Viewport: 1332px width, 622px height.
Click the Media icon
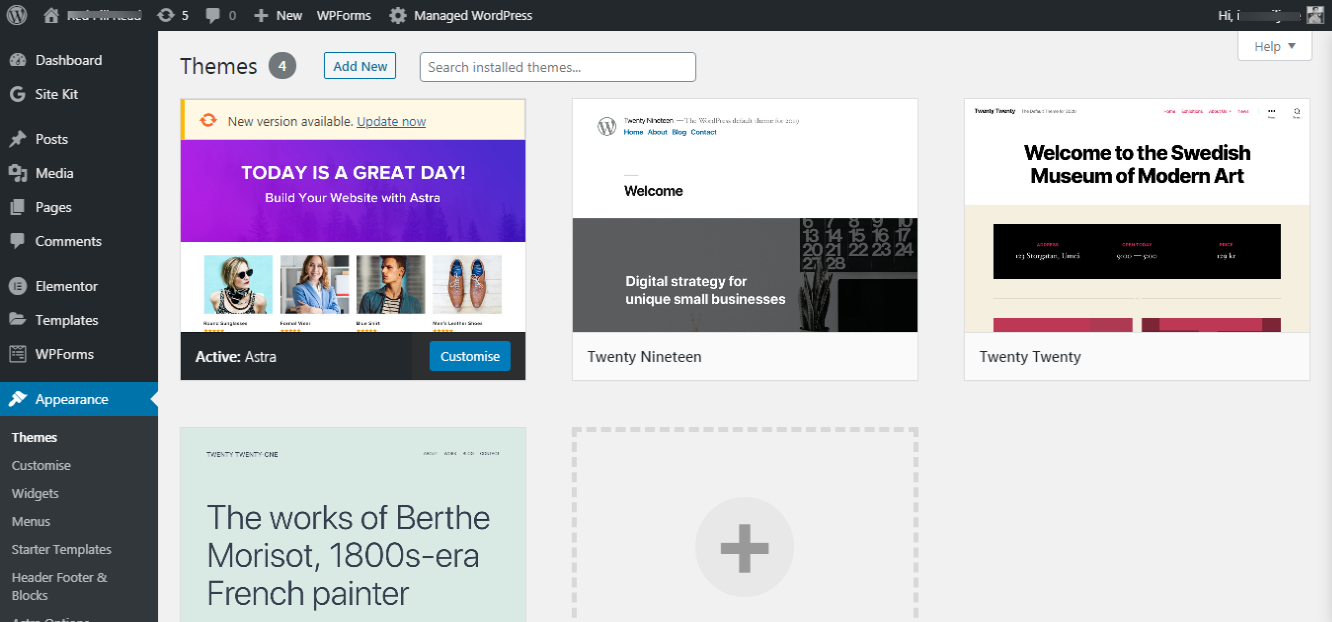[x=17, y=173]
